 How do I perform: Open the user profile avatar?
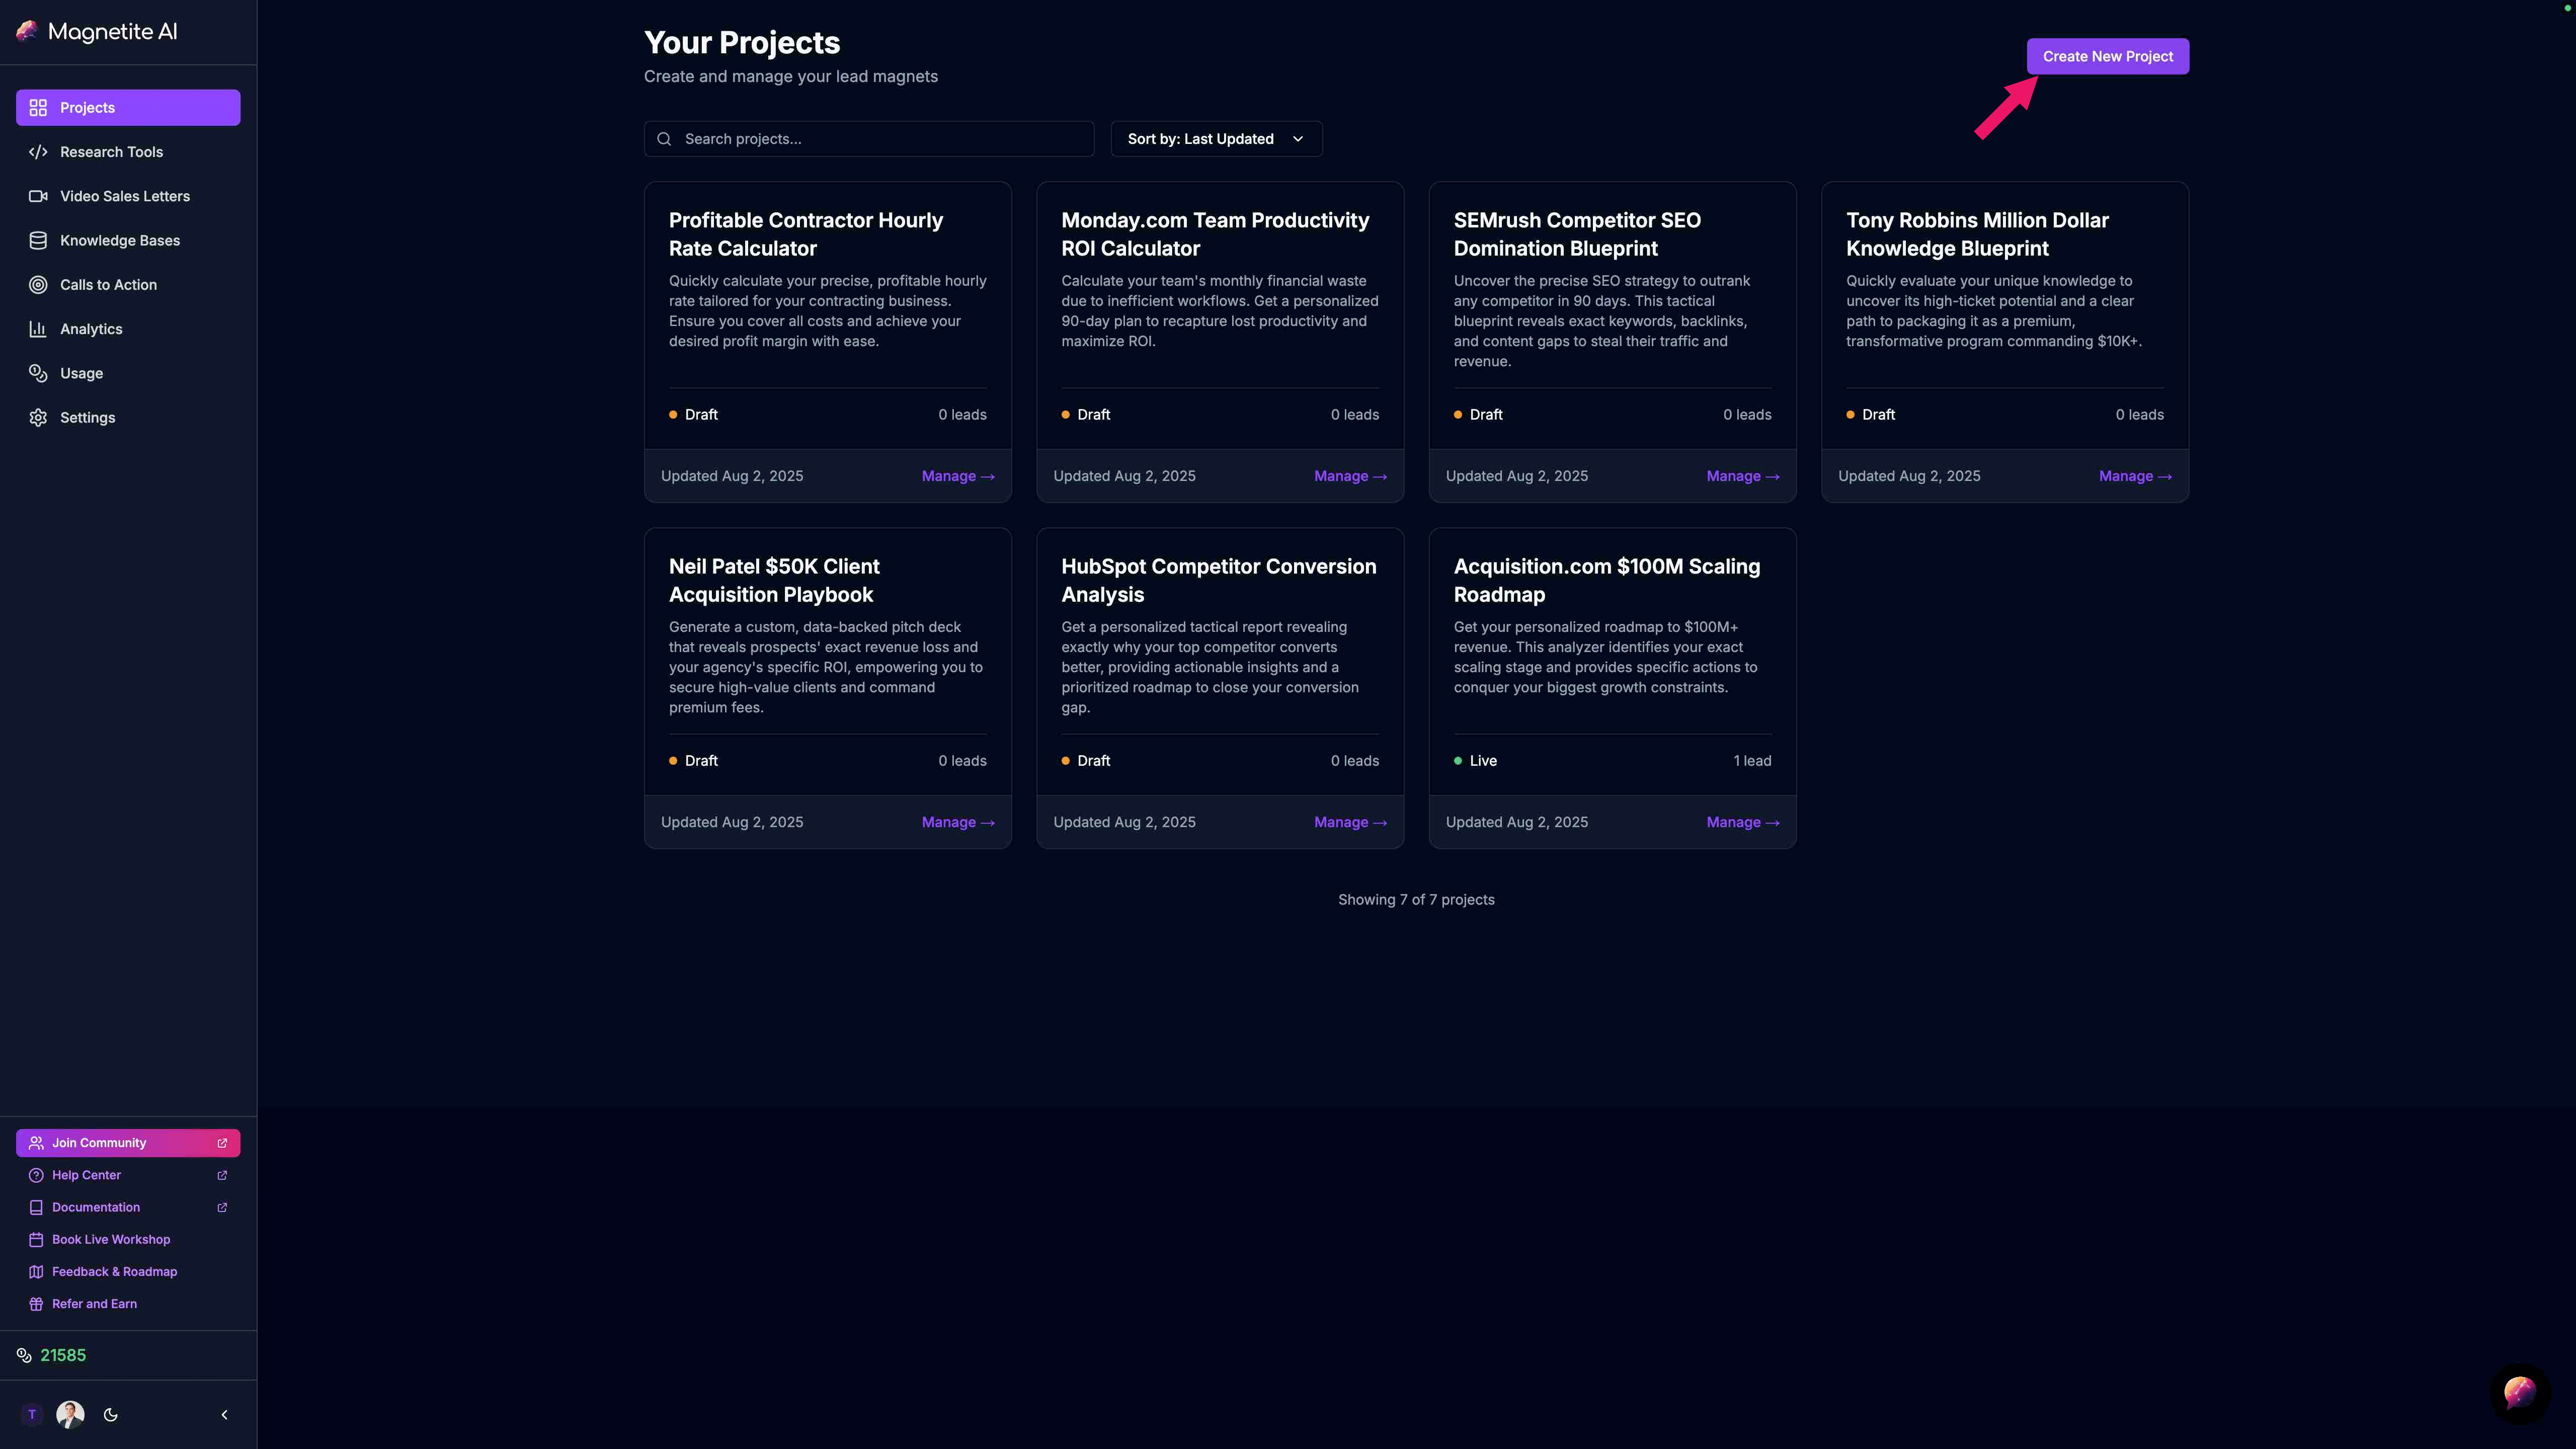[x=70, y=1414]
